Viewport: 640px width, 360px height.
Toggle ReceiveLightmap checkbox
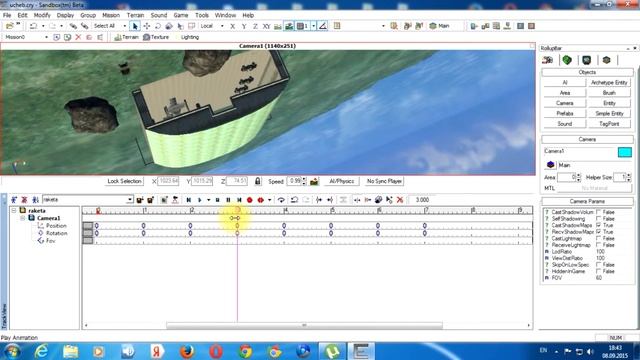(x=598, y=245)
